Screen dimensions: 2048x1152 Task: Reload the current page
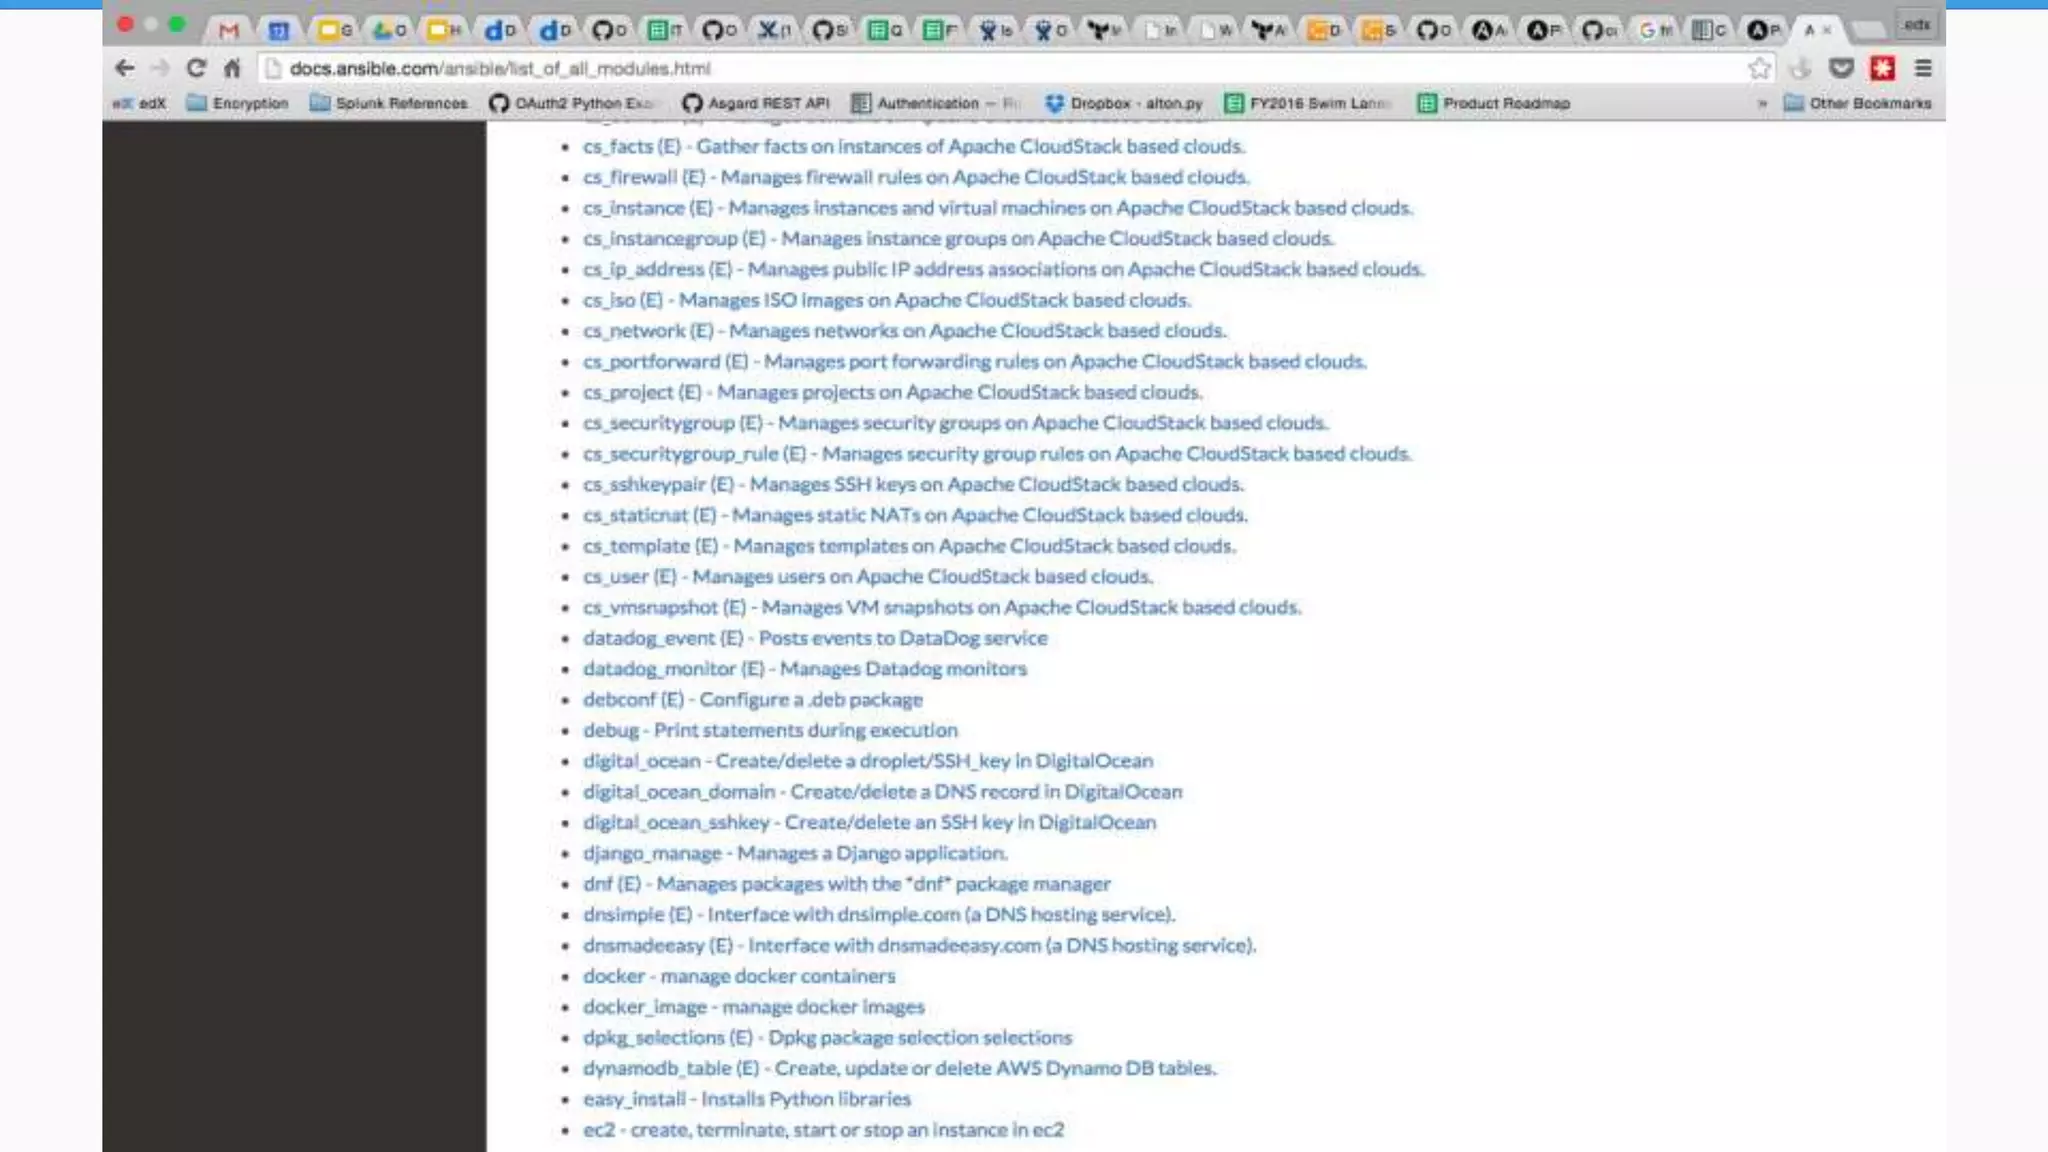click(x=196, y=68)
